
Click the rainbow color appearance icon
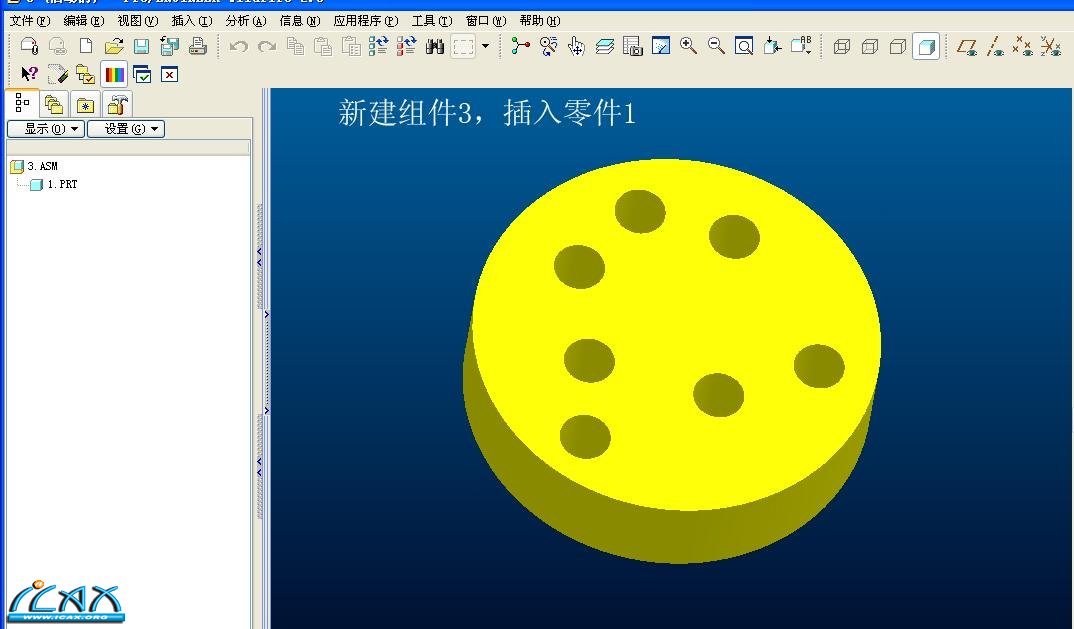click(x=114, y=74)
